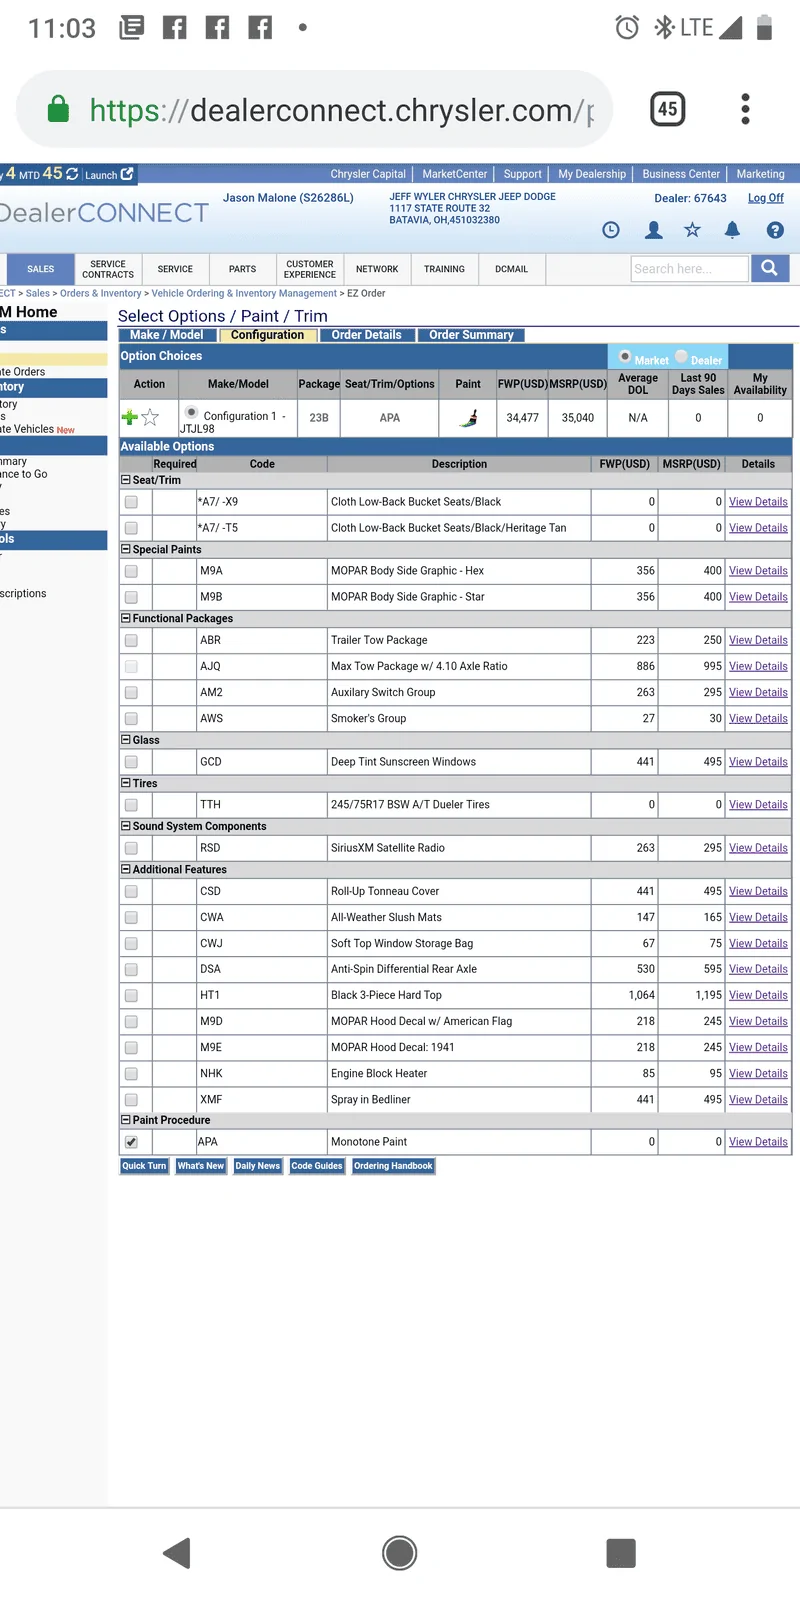
Task: Click the Vehicle Ordering & Inventory Management breadcrumb
Action: [x=244, y=293]
